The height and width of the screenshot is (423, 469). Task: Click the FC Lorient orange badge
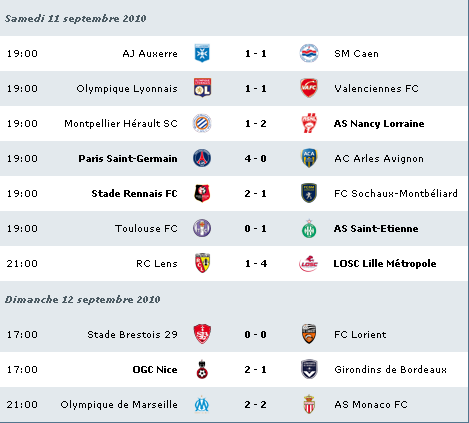coord(309,334)
